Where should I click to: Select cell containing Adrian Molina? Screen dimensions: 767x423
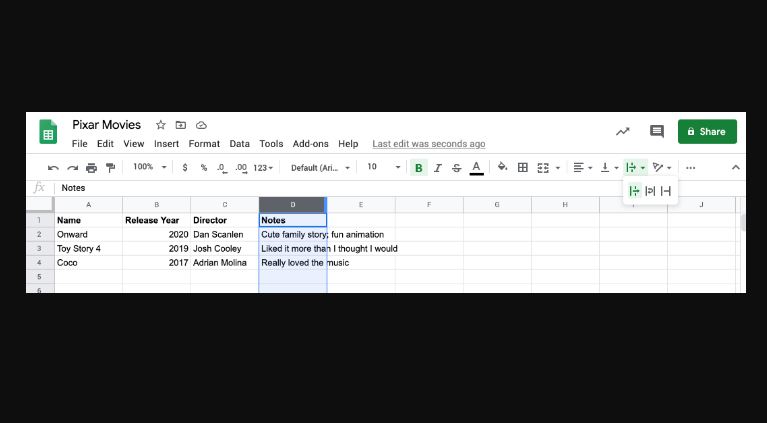pyautogui.click(x=225, y=263)
